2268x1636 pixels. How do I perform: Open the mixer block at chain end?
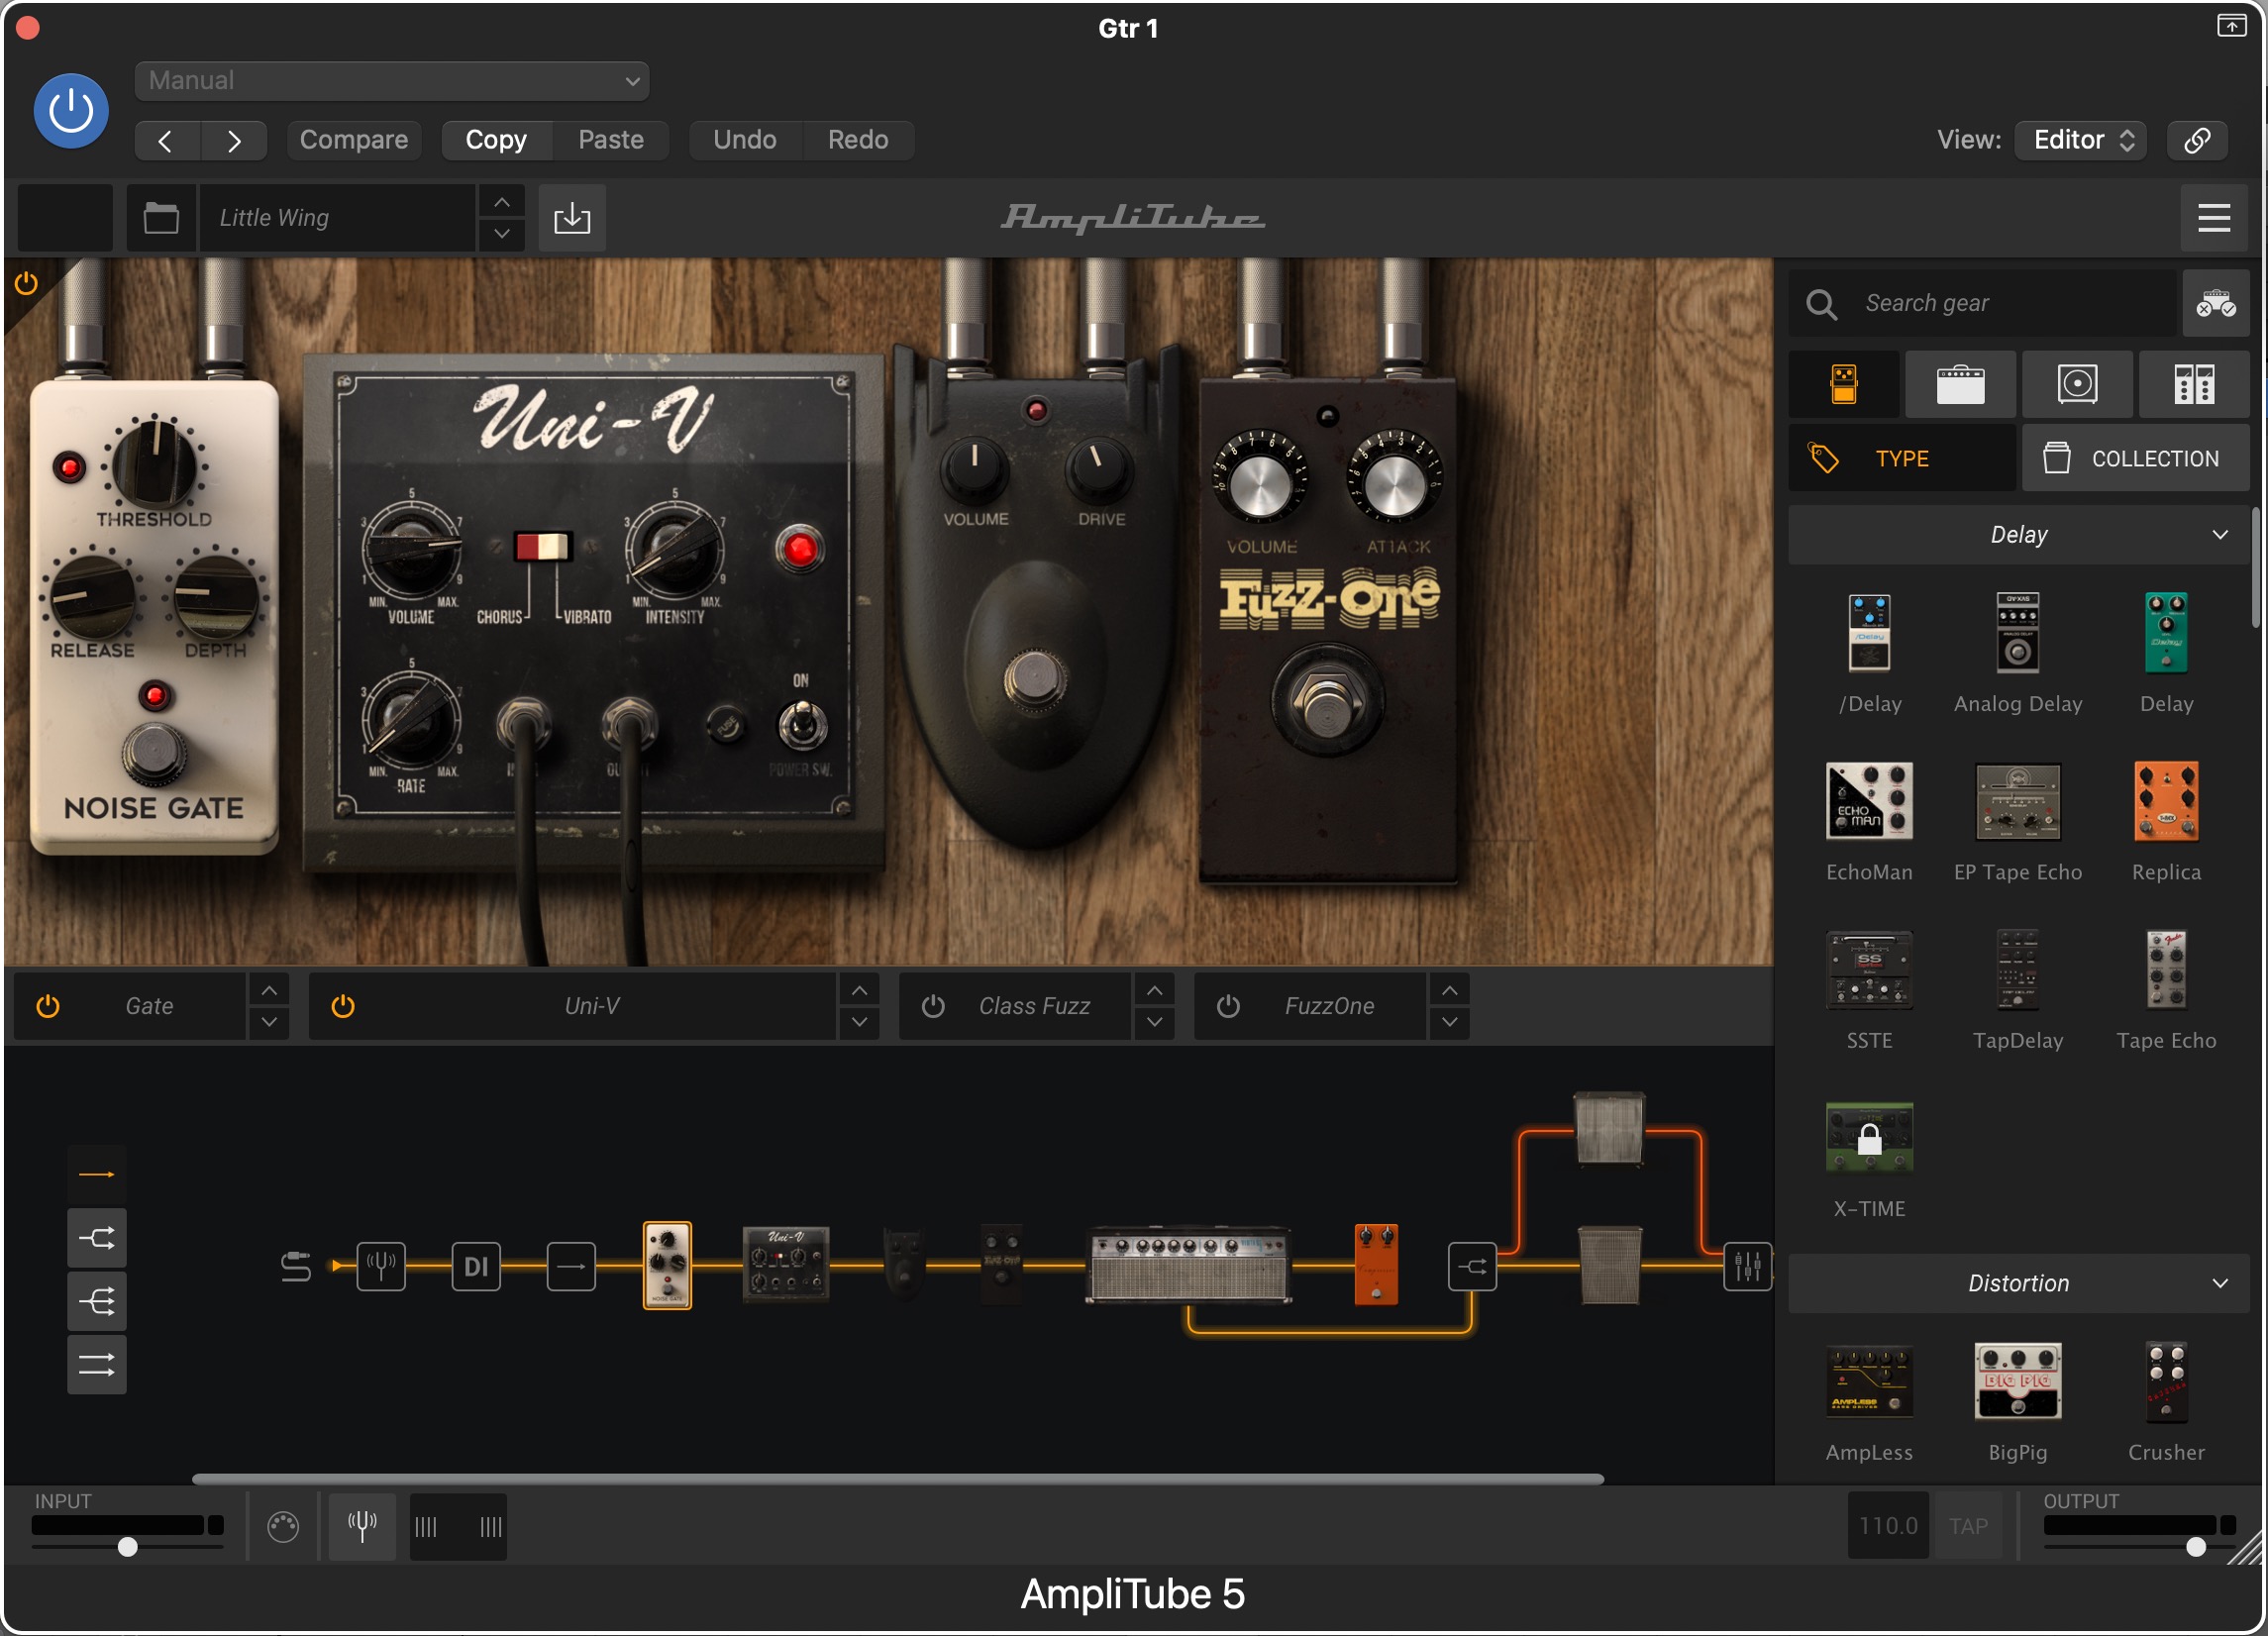tap(1747, 1267)
